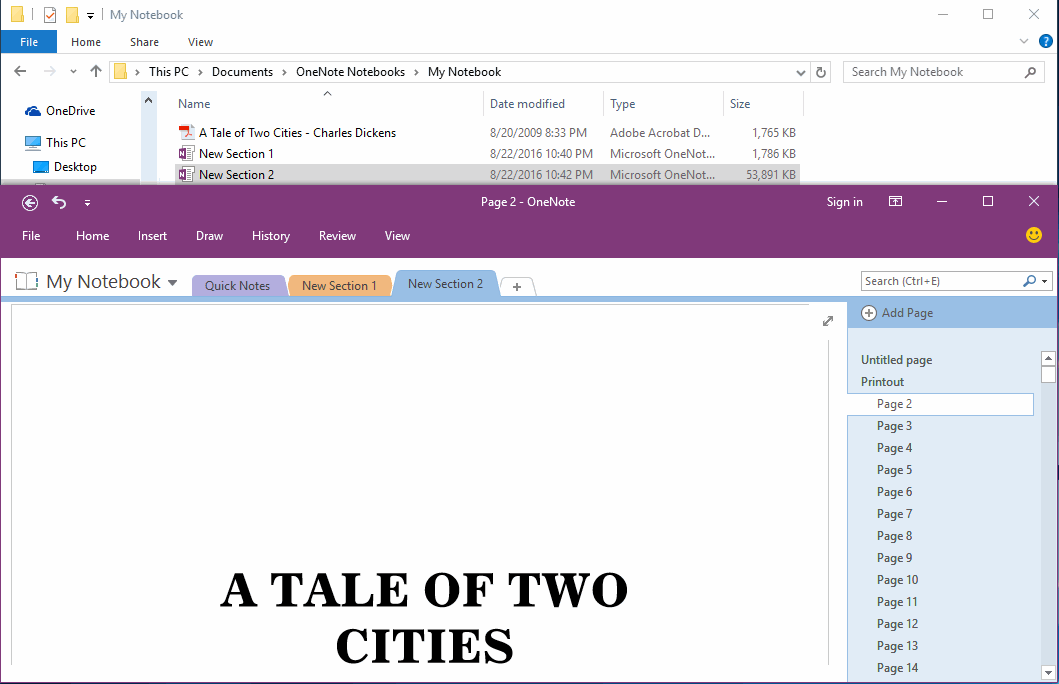
Task: Click the page list scroll up arrow
Action: point(1048,359)
